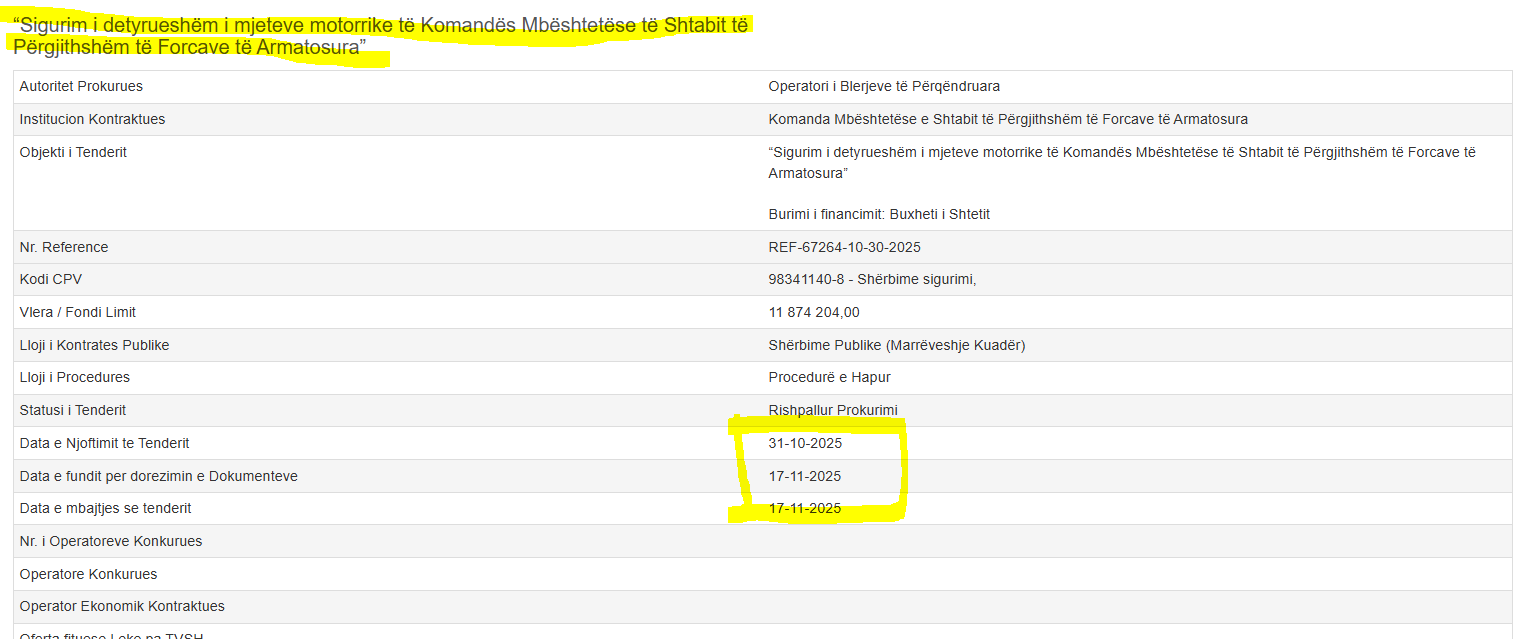Select the 'Autoritet Prokurues' row label
1515x639 pixels.
(81, 86)
